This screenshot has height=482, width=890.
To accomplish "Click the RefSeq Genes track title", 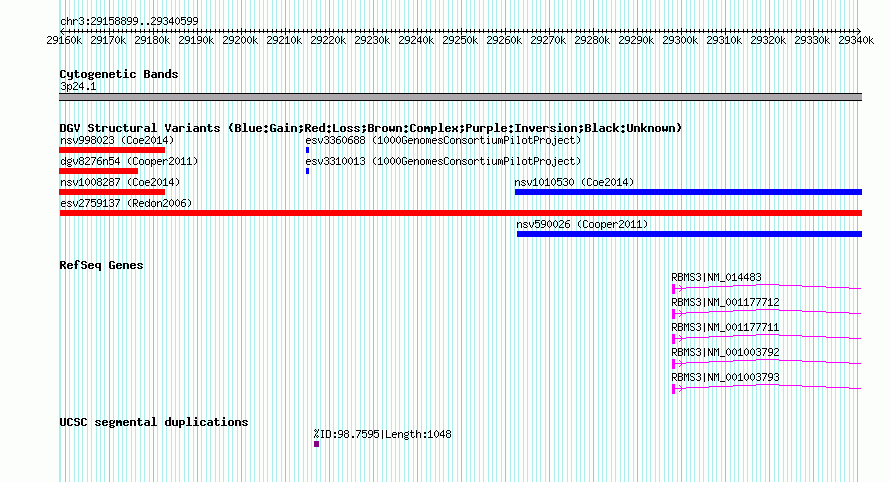I will [101, 265].
